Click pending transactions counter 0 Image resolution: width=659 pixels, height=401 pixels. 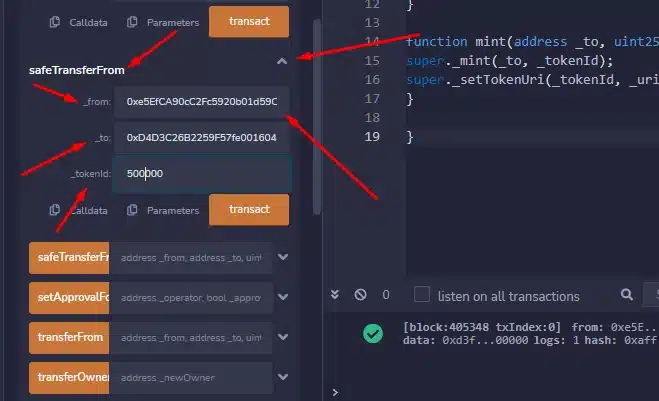[x=386, y=295]
